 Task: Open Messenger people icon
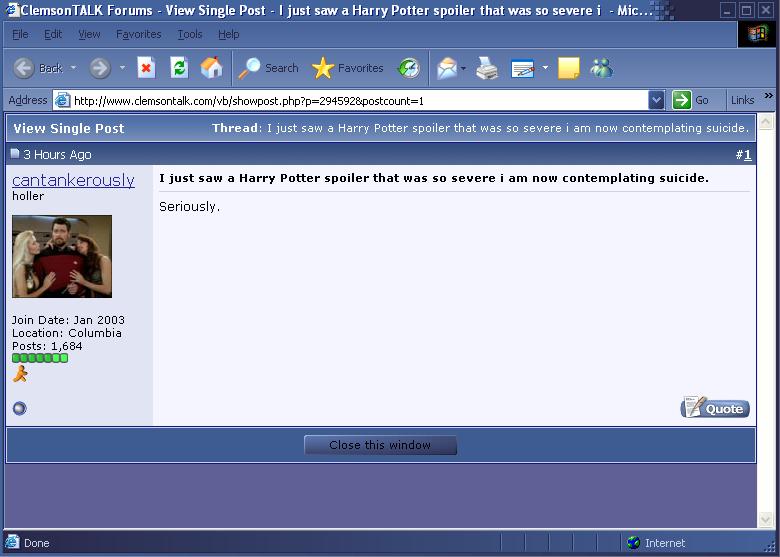tap(601, 68)
